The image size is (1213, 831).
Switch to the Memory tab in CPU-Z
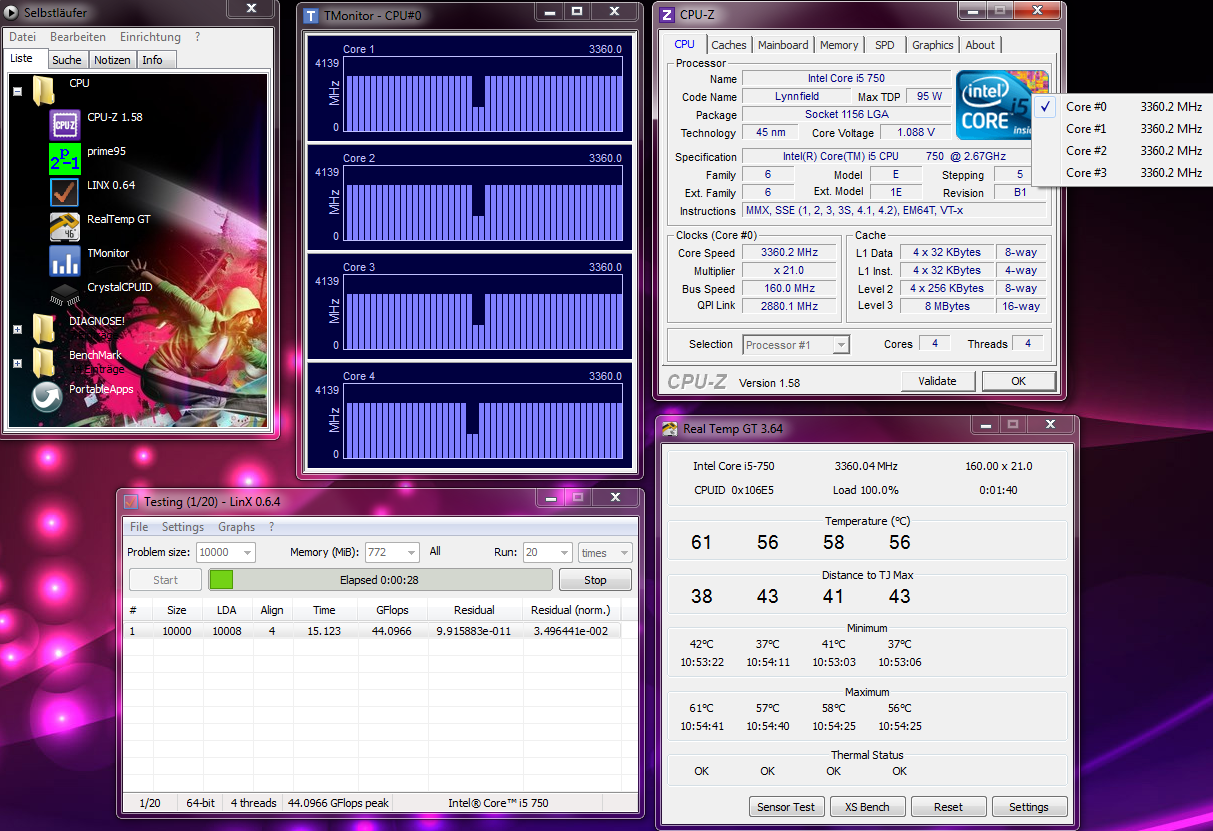pyautogui.click(x=839, y=45)
